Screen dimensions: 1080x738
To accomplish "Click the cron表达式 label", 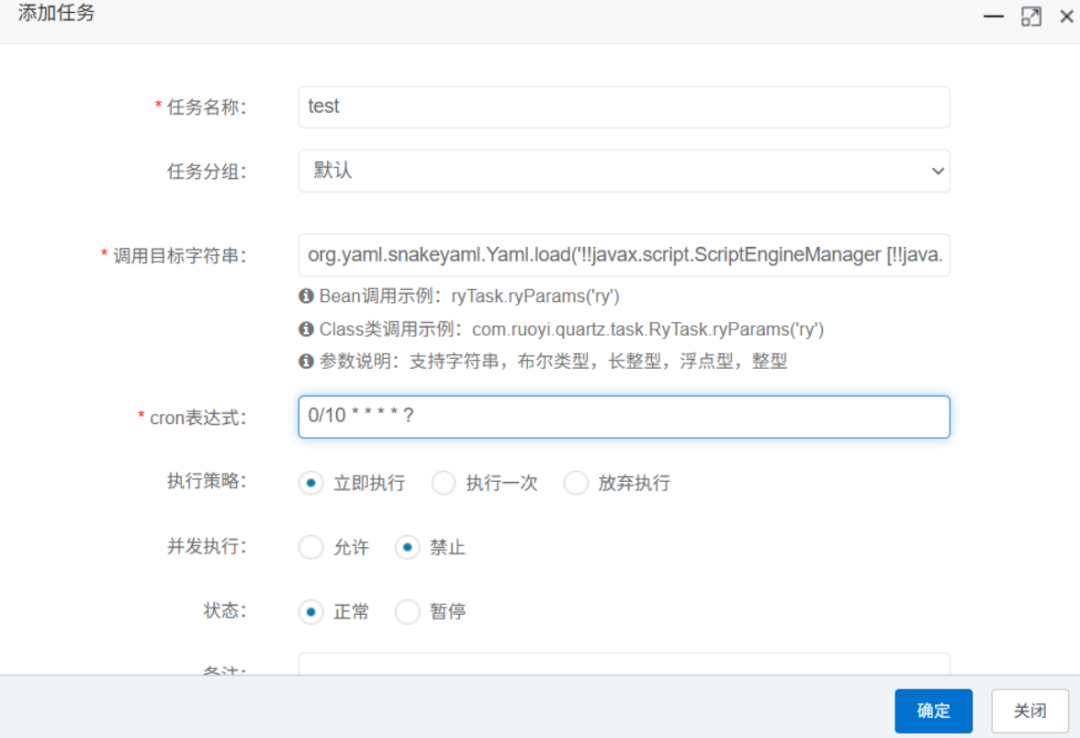I will click(x=198, y=418).
